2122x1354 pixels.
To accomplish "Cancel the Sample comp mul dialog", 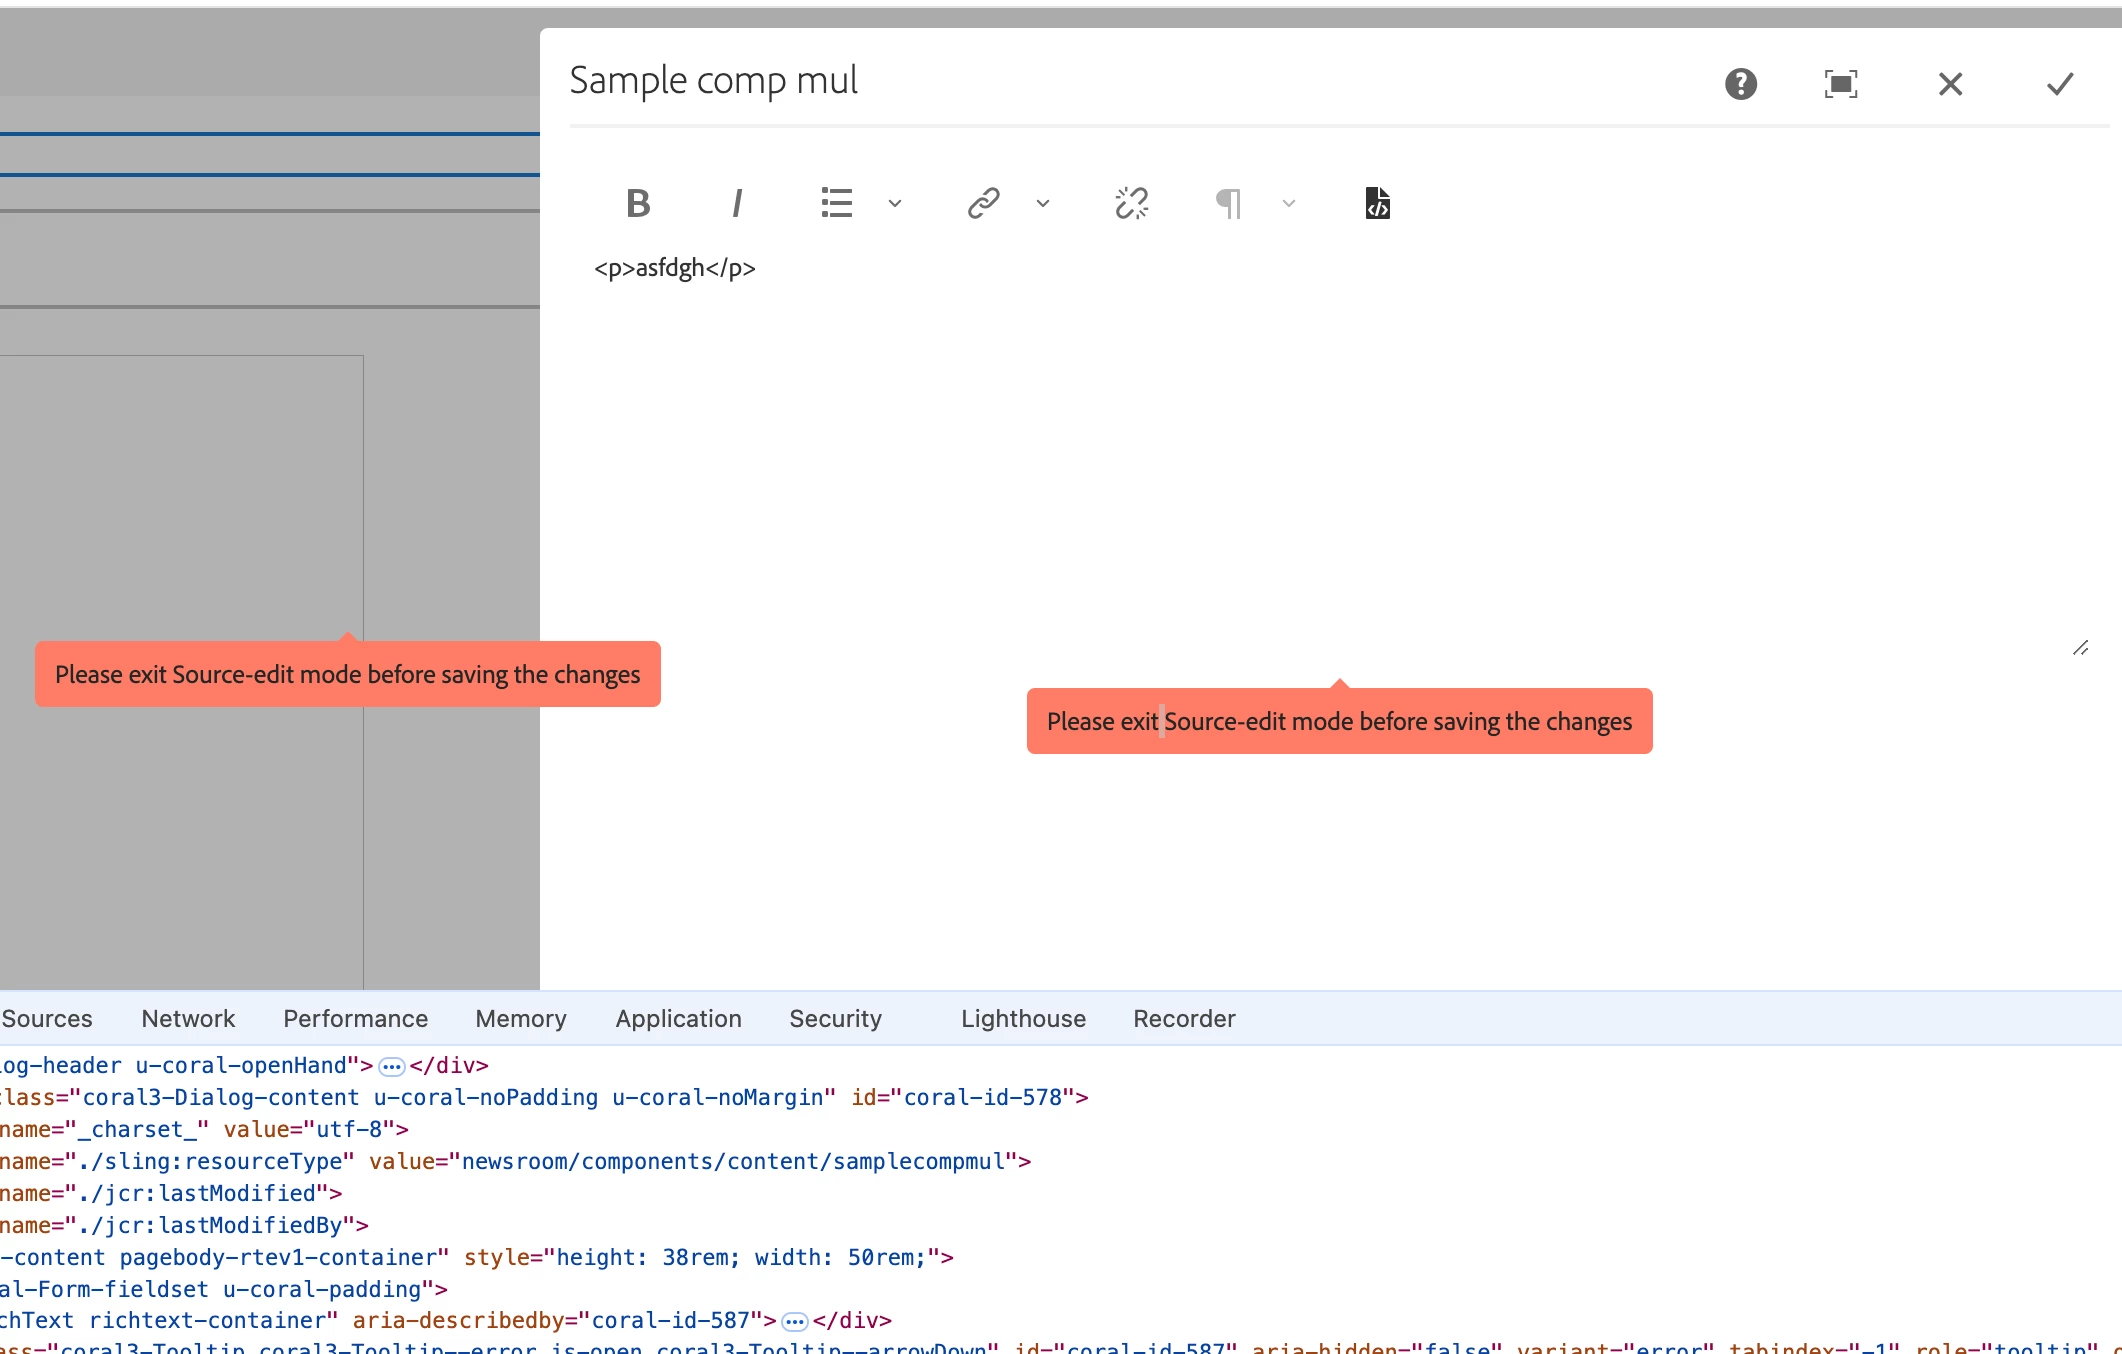I will 1950,84.
